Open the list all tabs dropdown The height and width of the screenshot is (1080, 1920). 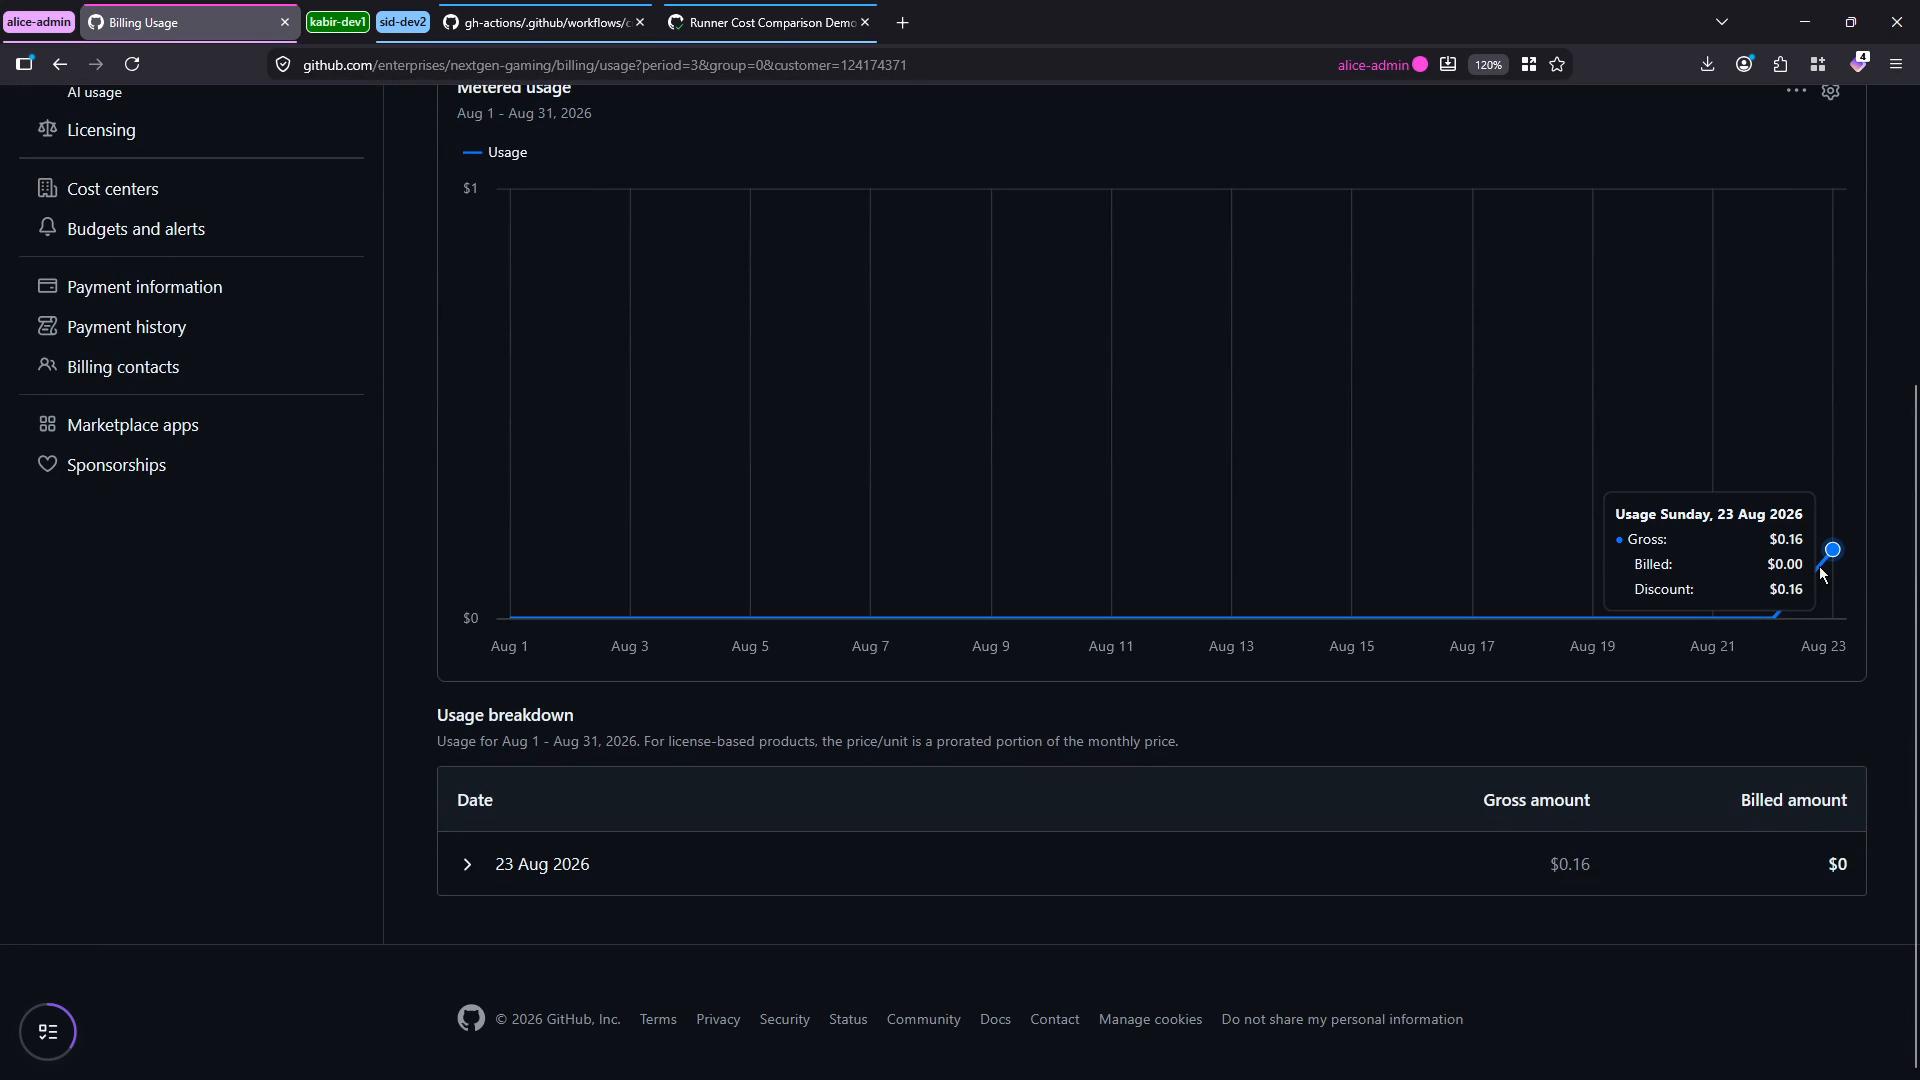[x=1721, y=22]
